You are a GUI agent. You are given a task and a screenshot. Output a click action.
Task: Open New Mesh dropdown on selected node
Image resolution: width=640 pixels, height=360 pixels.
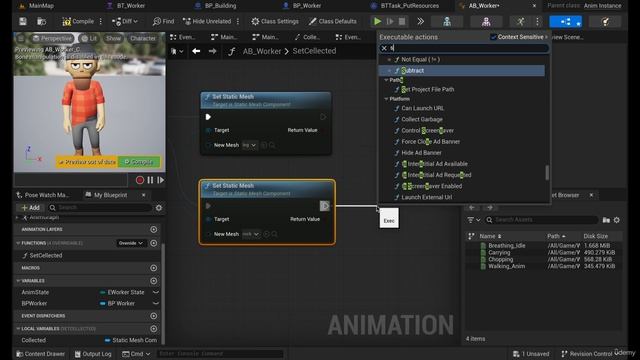coord(251,234)
